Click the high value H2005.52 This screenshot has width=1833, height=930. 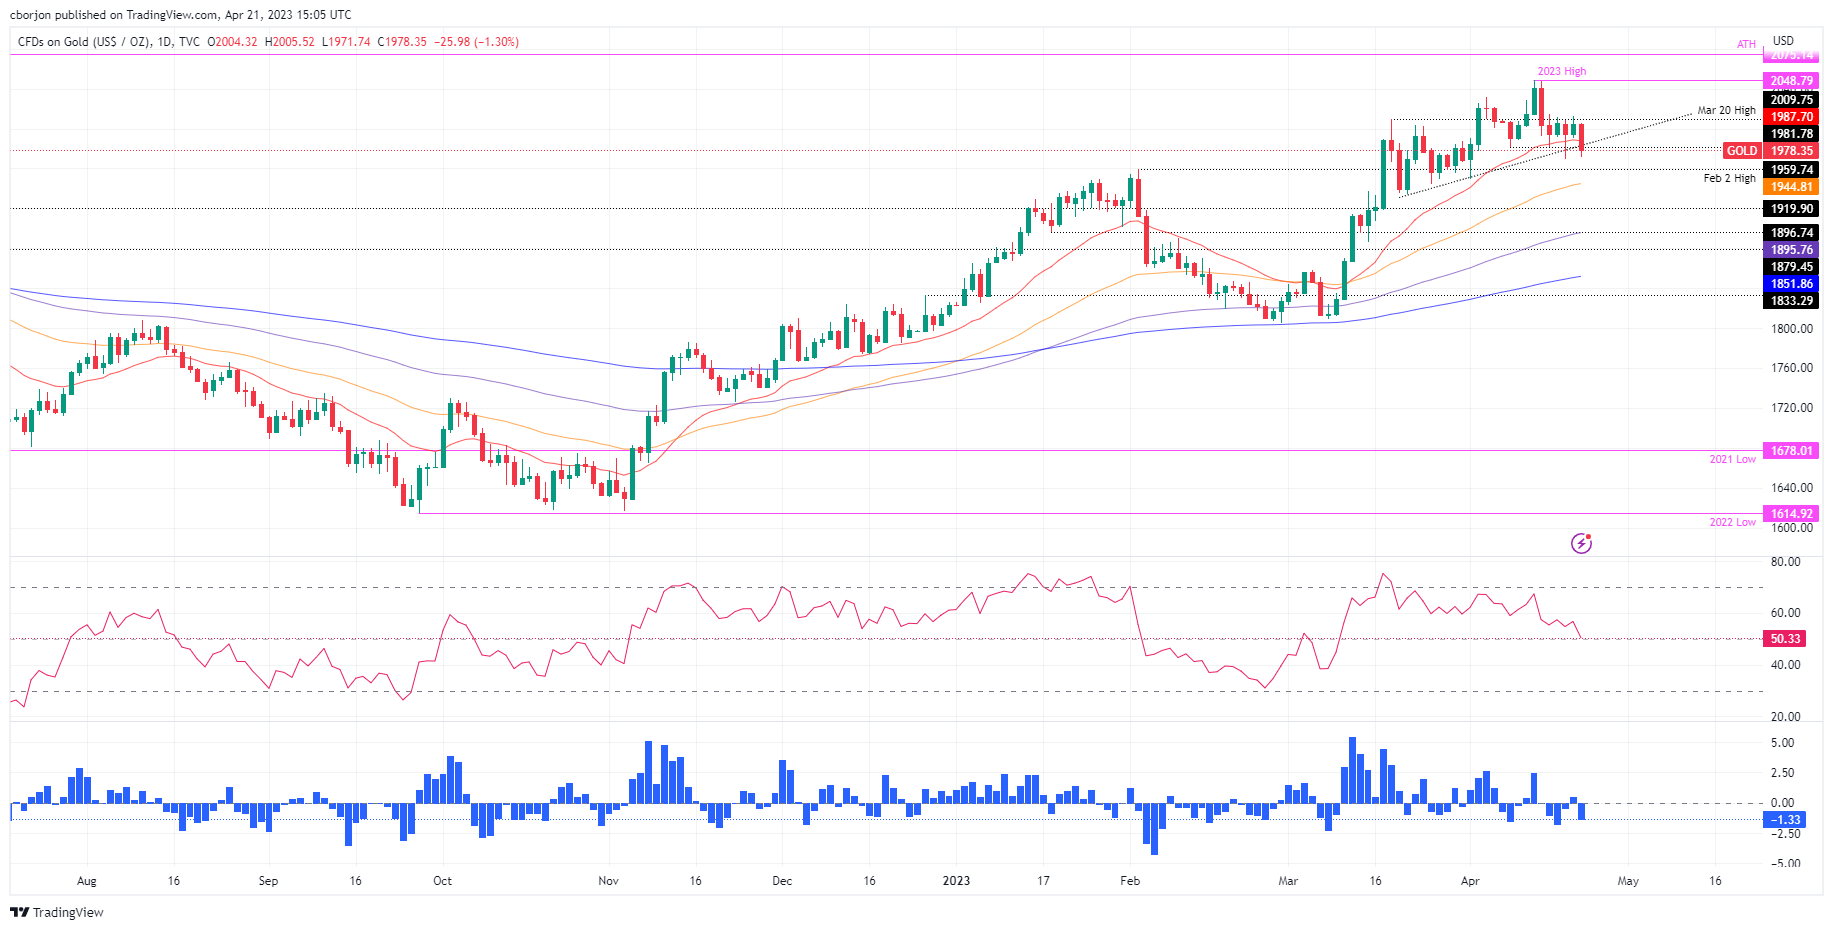tap(289, 42)
